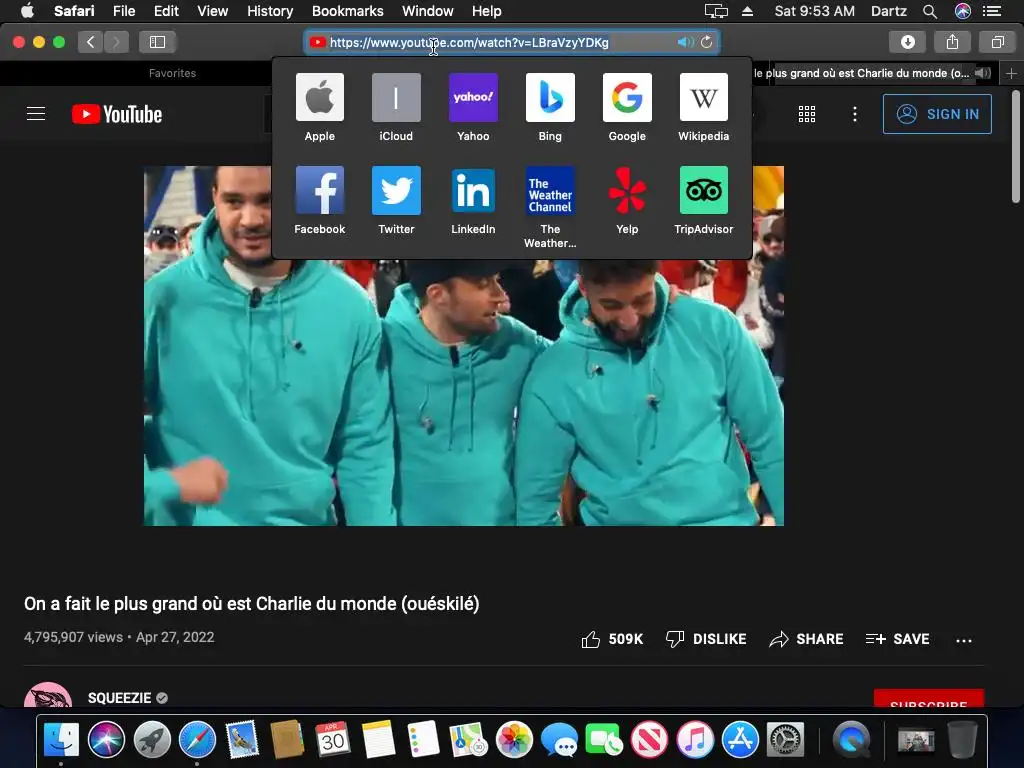The image size is (1024, 768).
Task: Open the File menu
Action: coord(124,11)
